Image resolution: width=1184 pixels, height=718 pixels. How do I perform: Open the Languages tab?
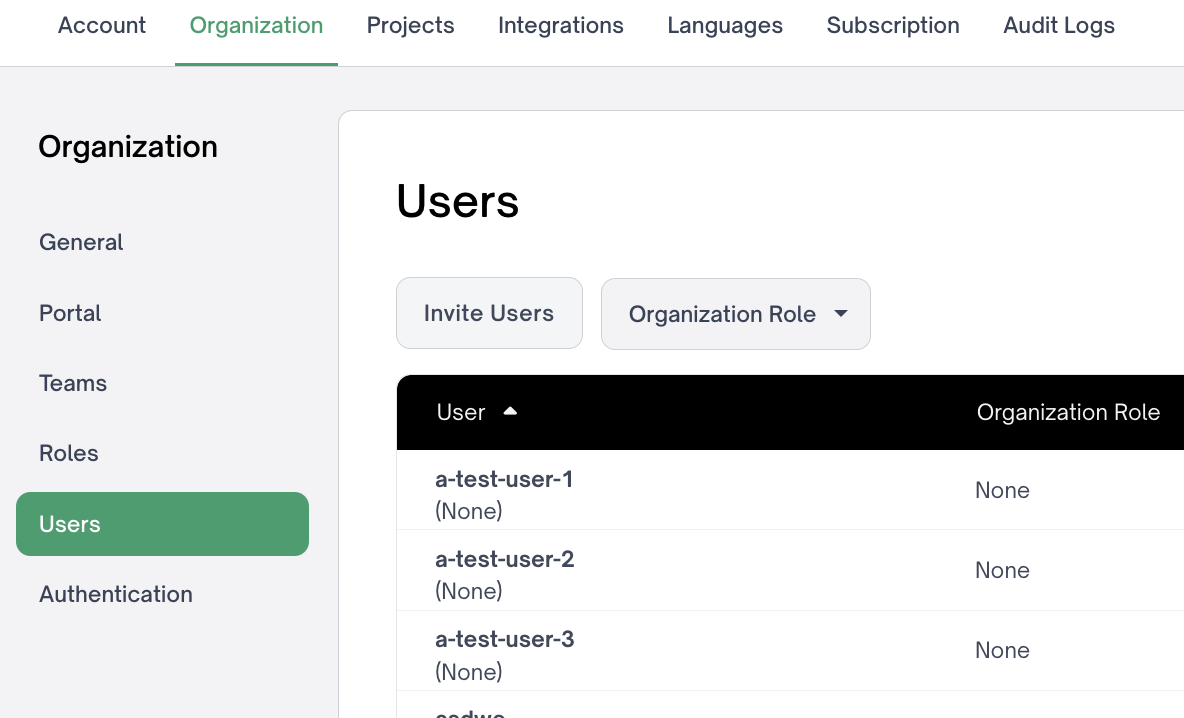(725, 26)
